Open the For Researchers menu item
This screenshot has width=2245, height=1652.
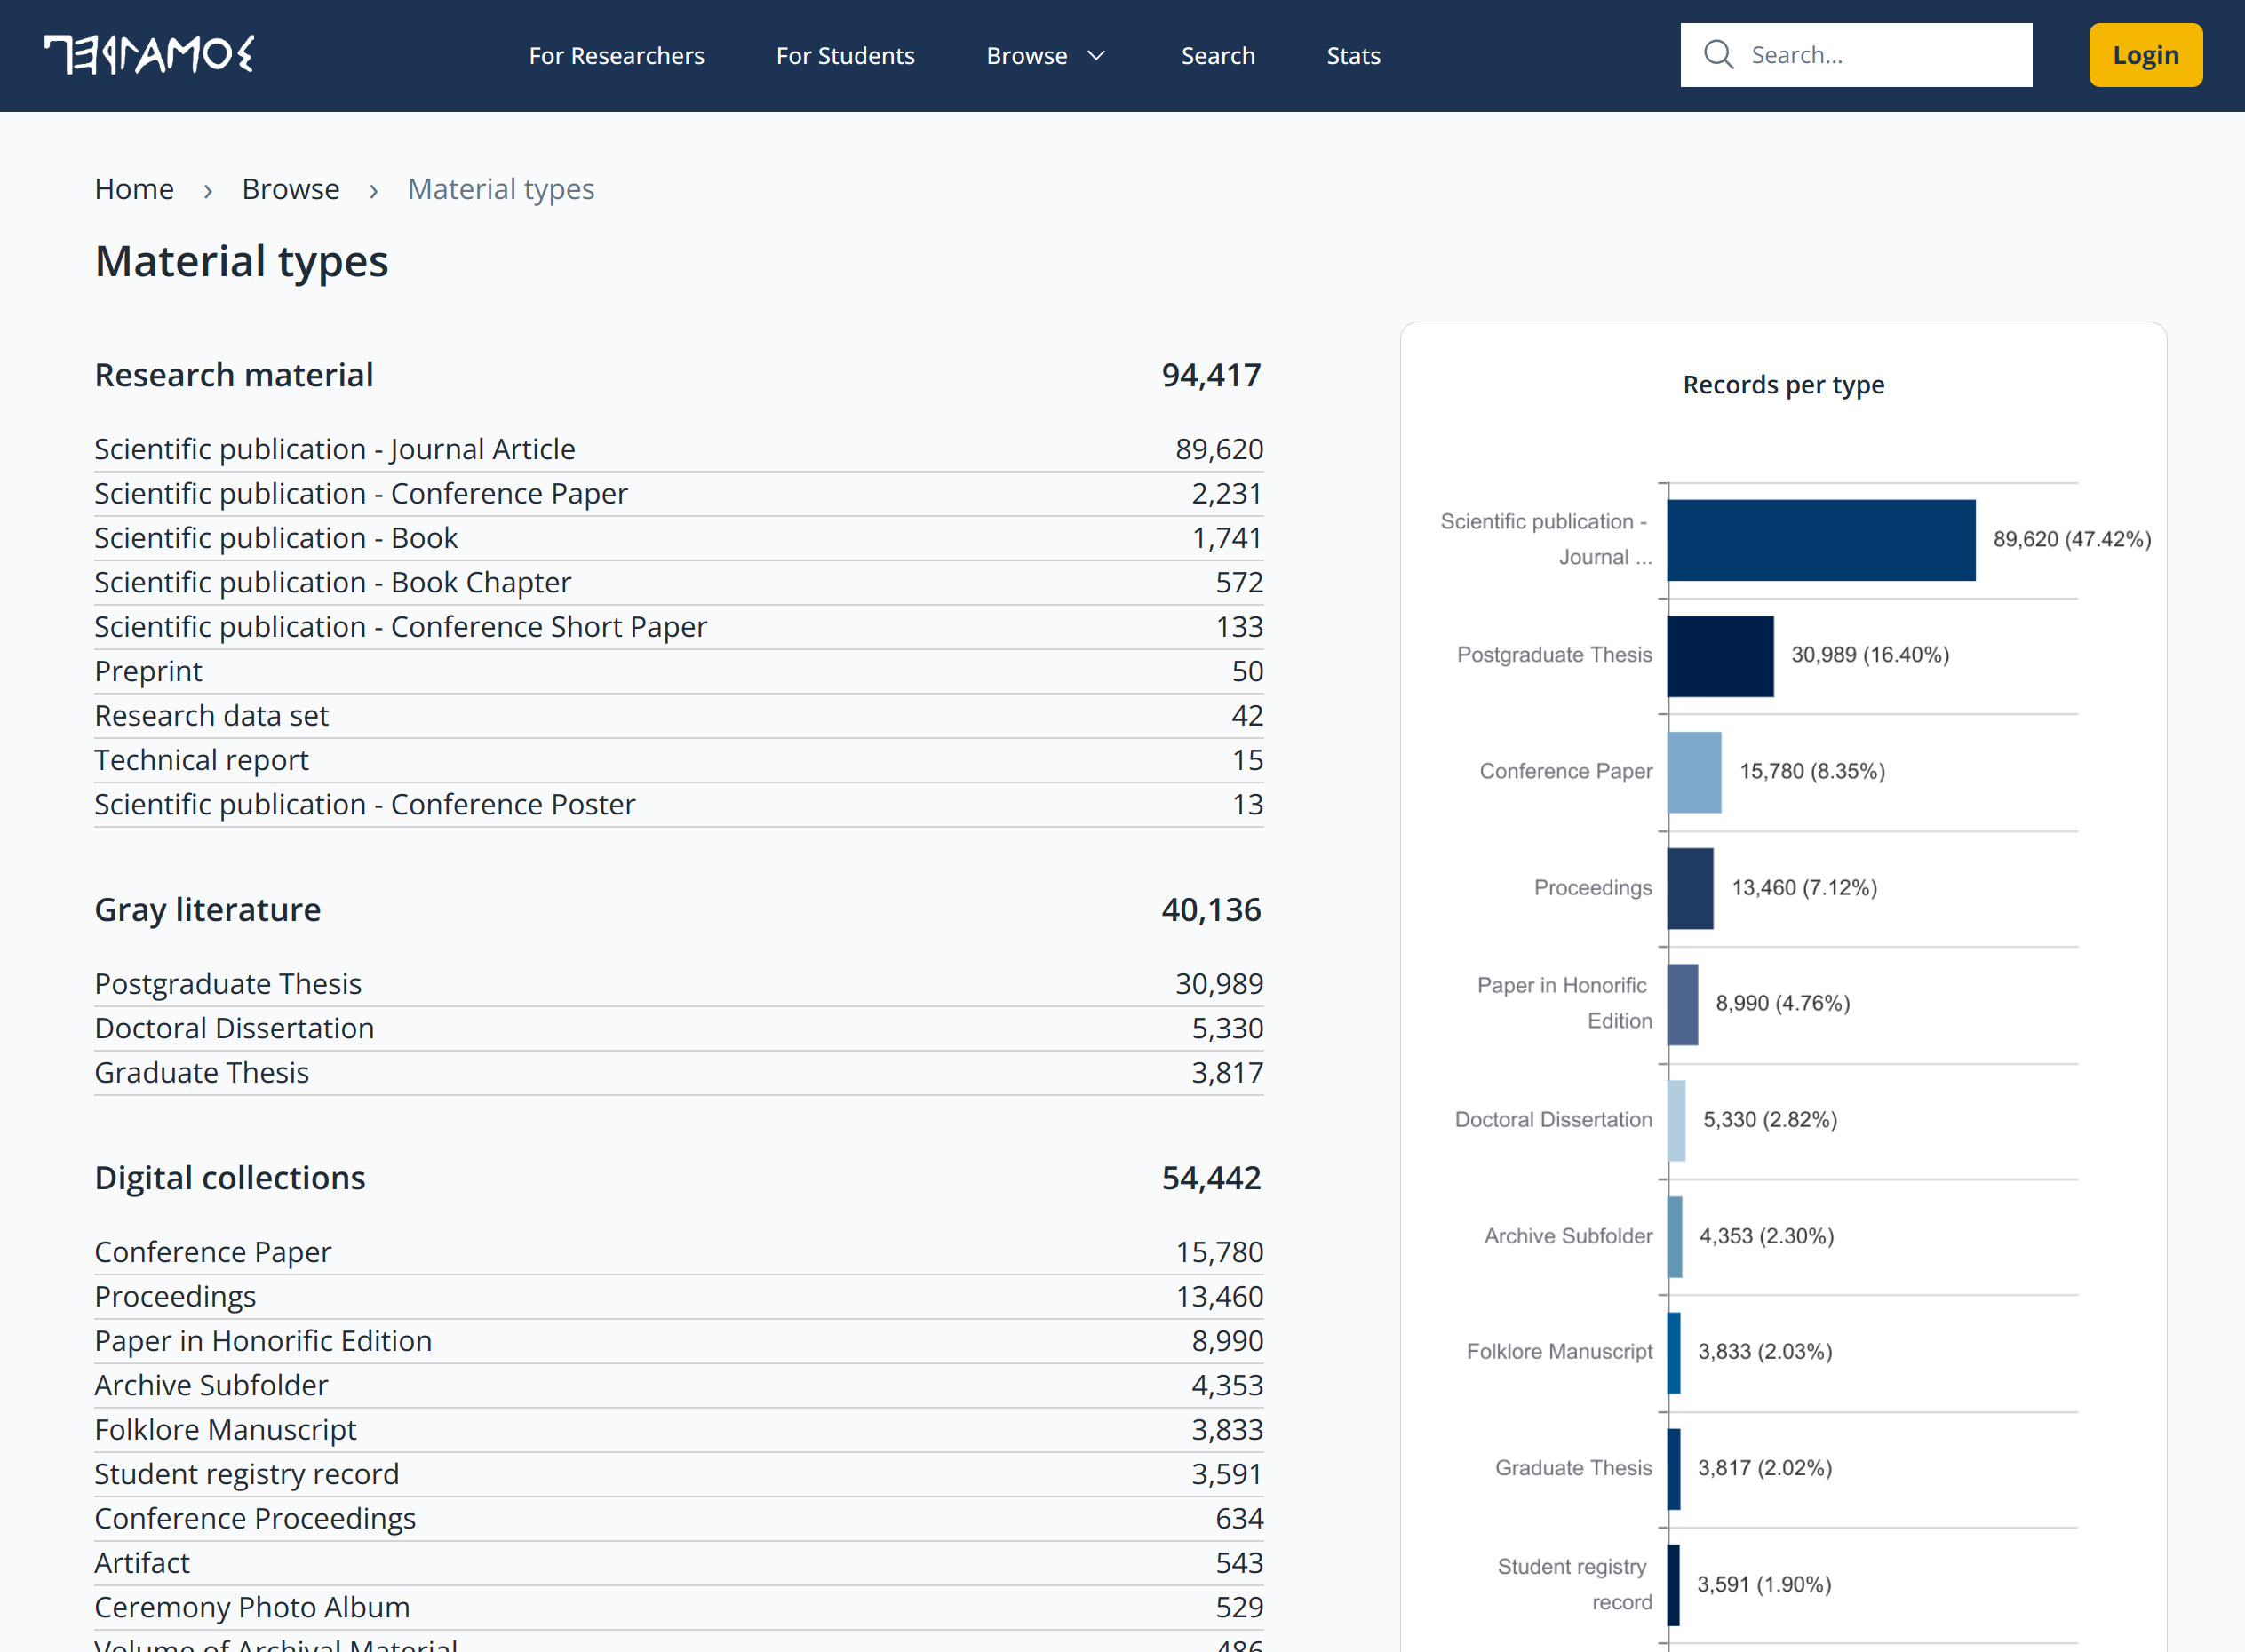(616, 56)
